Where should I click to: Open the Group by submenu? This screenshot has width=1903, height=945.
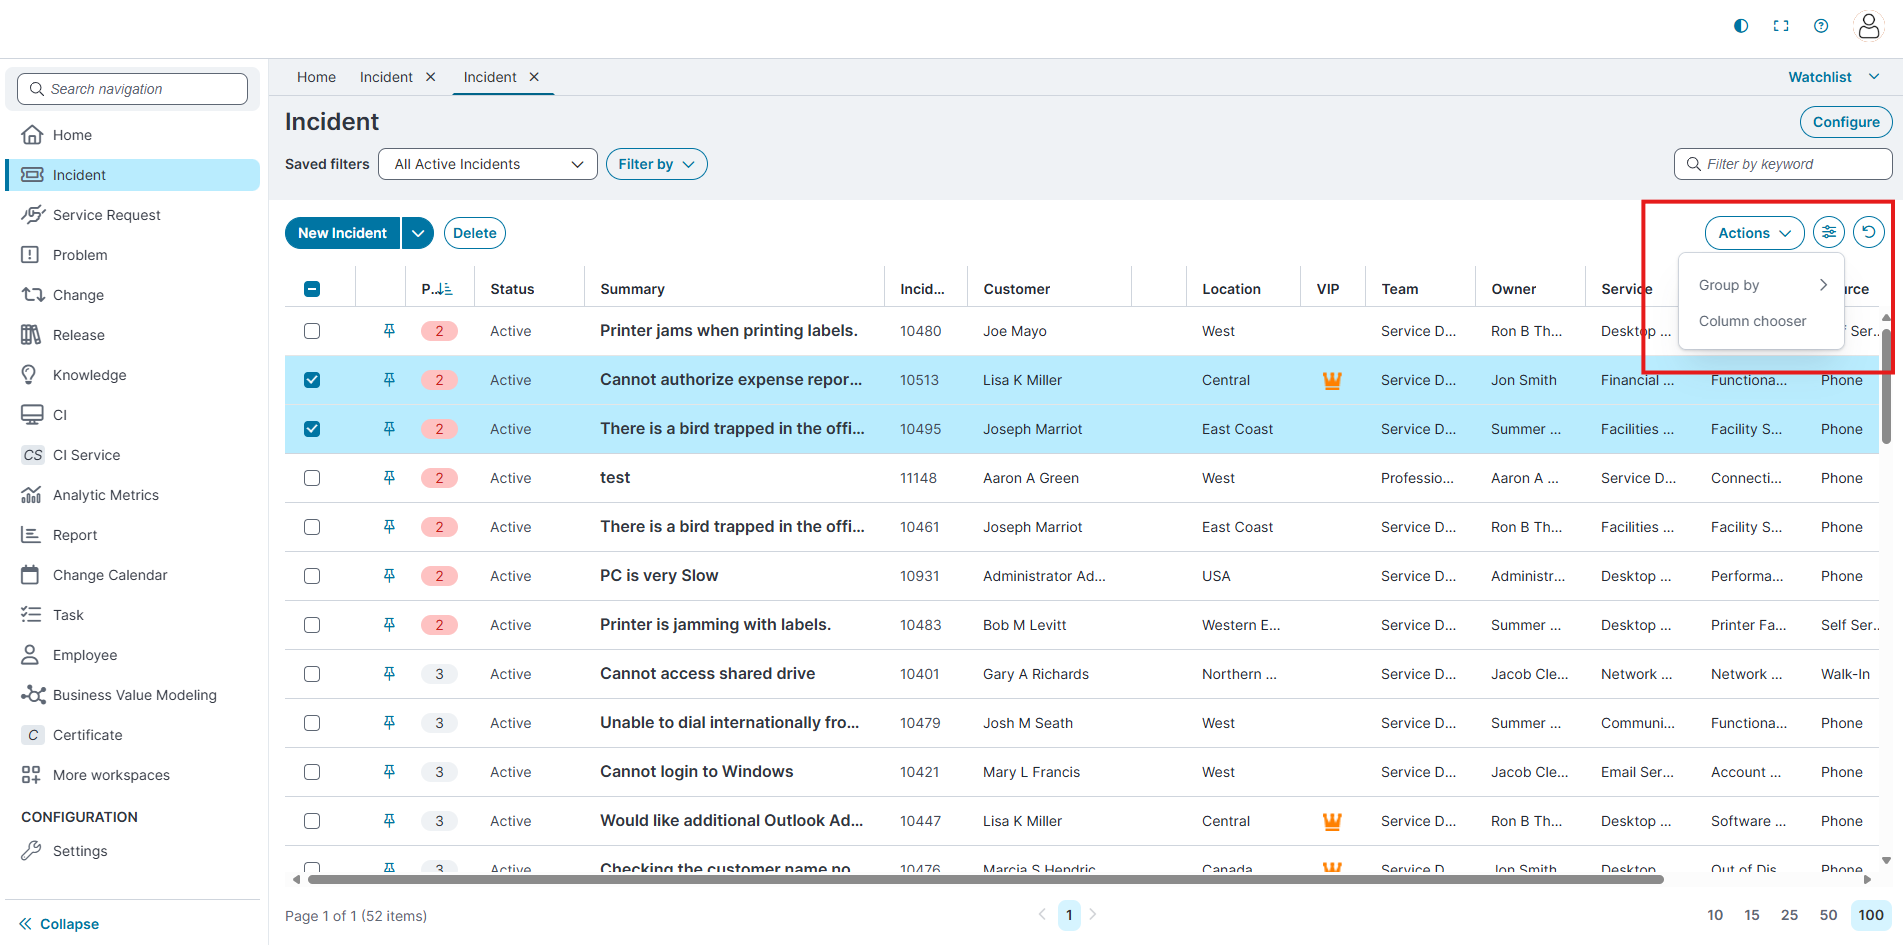click(x=1761, y=285)
